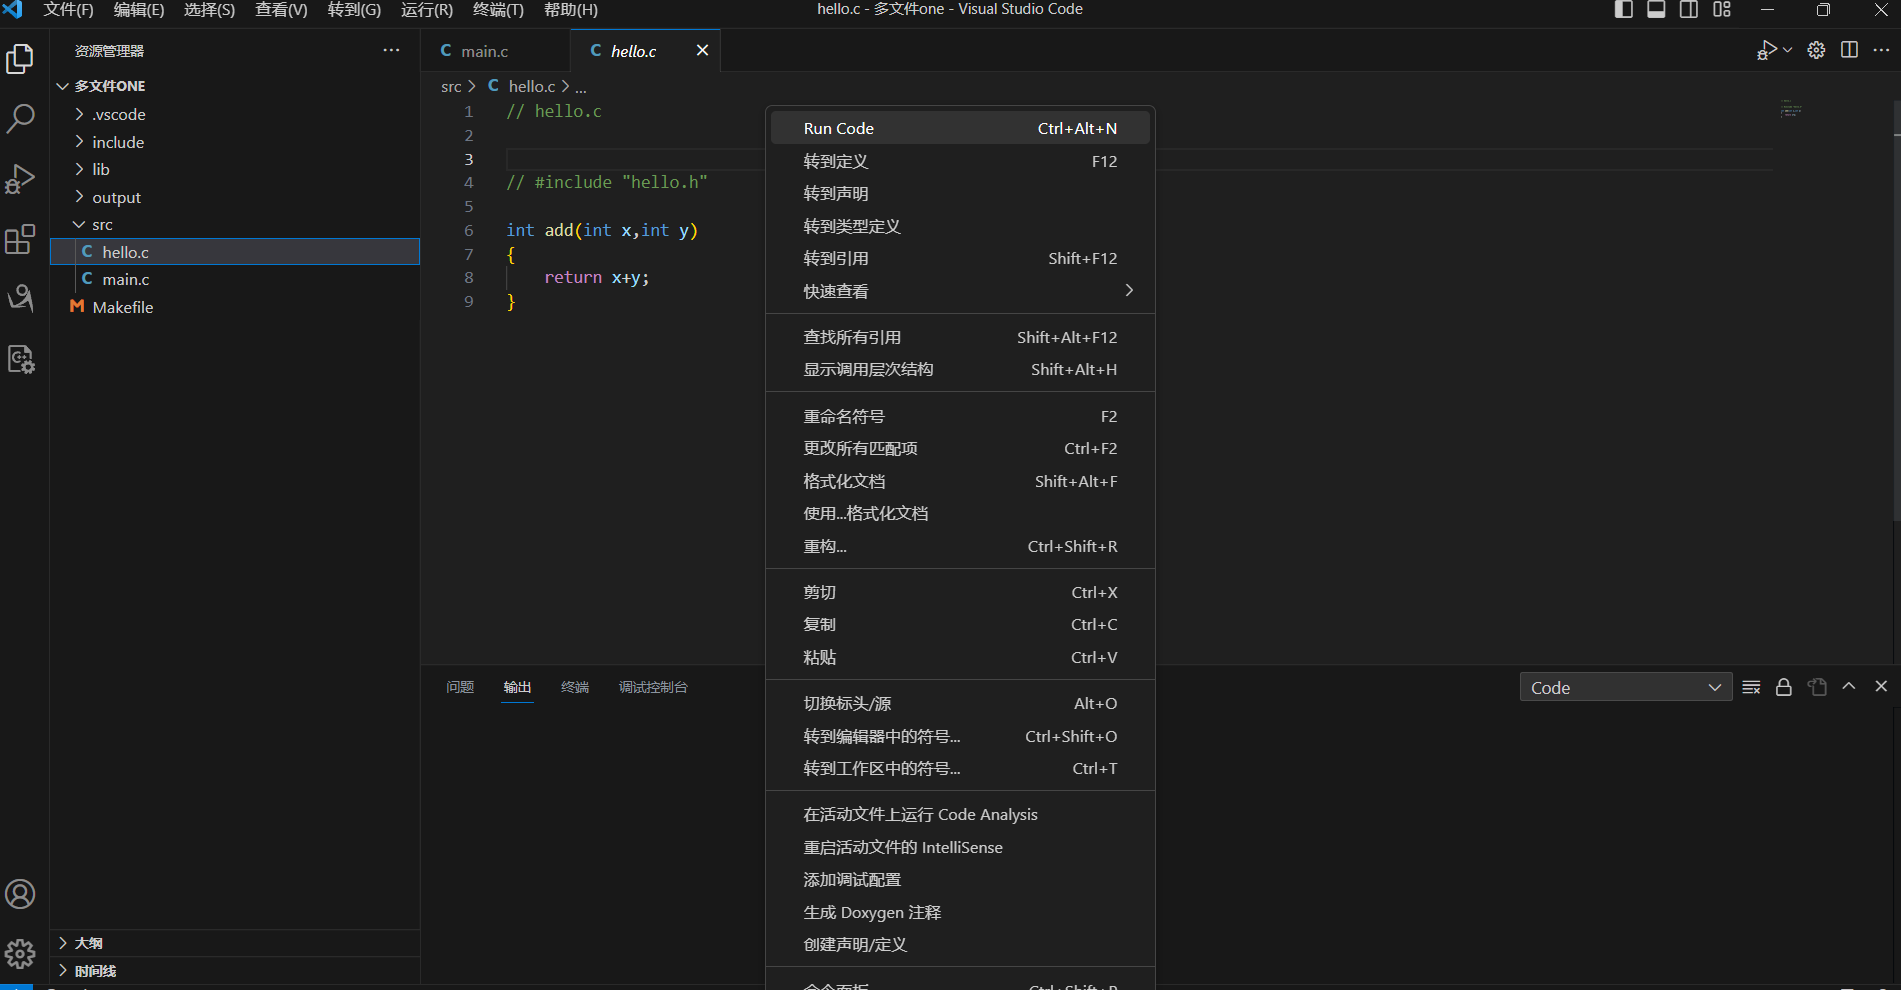Image resolution: width=1901 pixels, height=990 pixels.
Task: Toggle secondary side bar layout icon
Action: point(1689,10)
